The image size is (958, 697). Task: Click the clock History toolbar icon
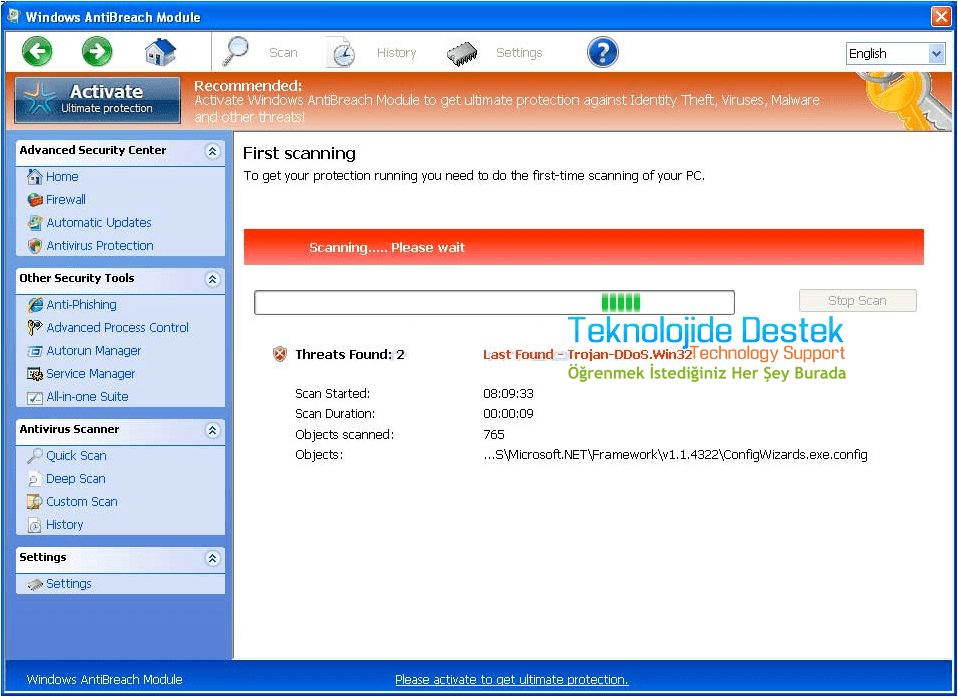coord(341,53)
